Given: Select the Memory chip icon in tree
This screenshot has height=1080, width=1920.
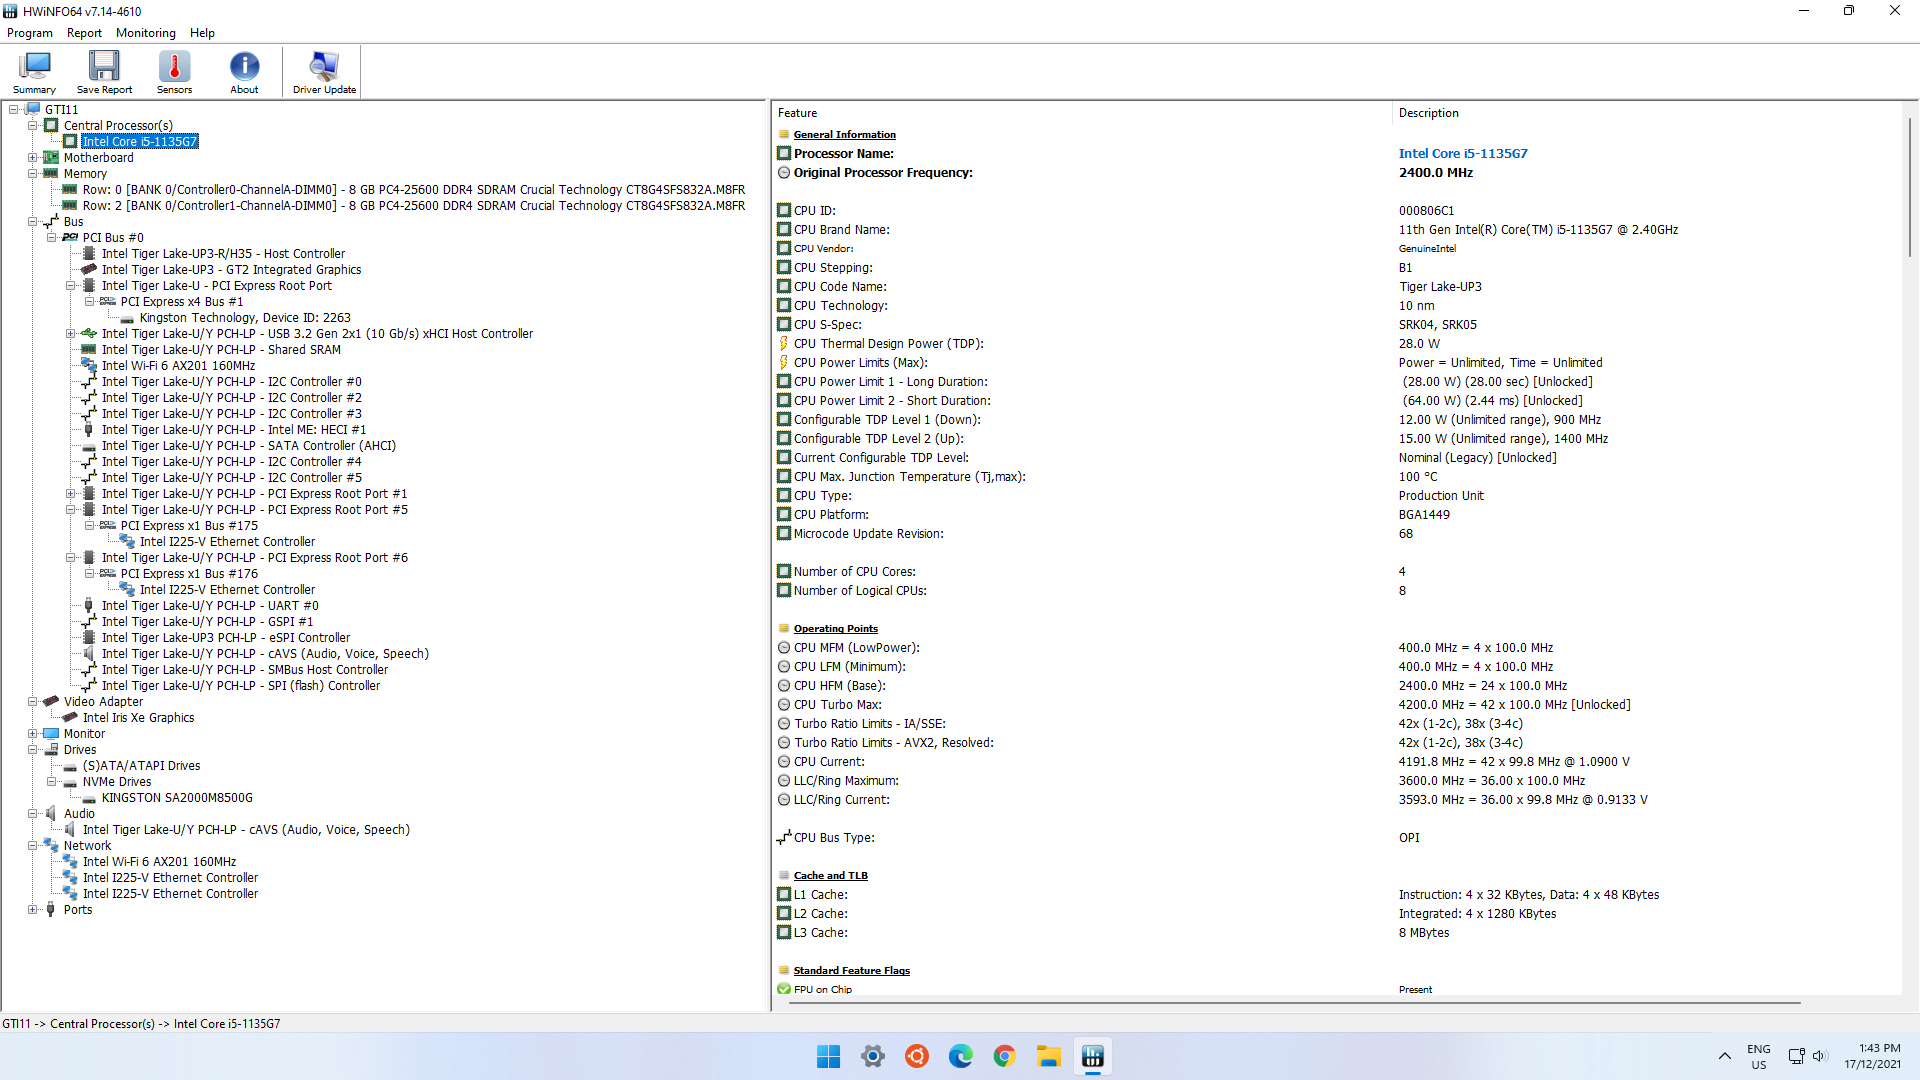Looking at the screenshot, I should (51, 173).
